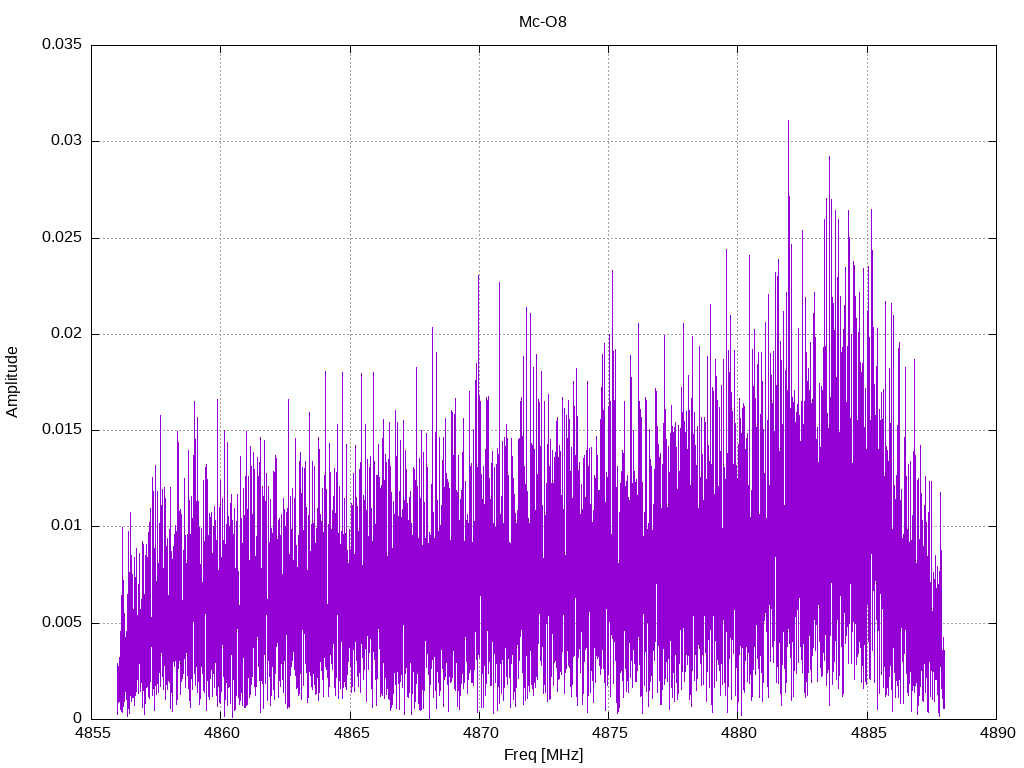Select the 0.005 y-axis tick label
The height and width of the screenshot is (768, 1024).
click(62, 623)
